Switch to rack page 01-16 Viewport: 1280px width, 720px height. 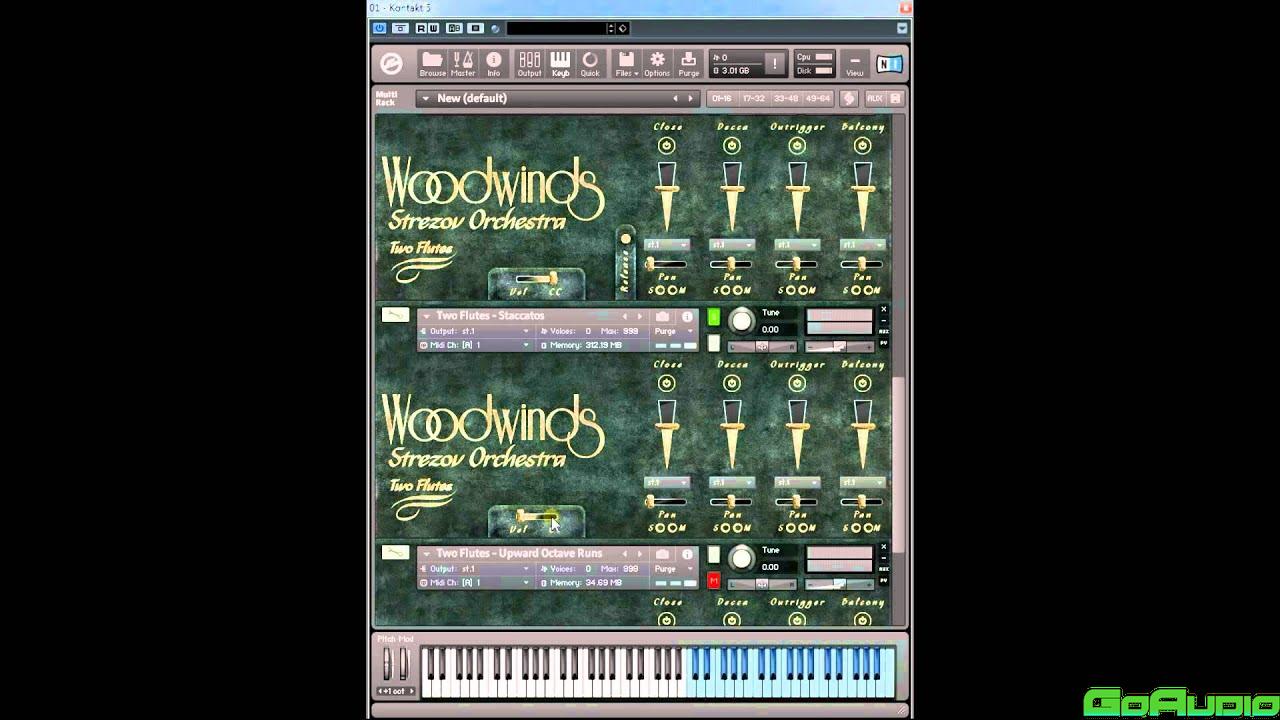[x=721, y=98]
